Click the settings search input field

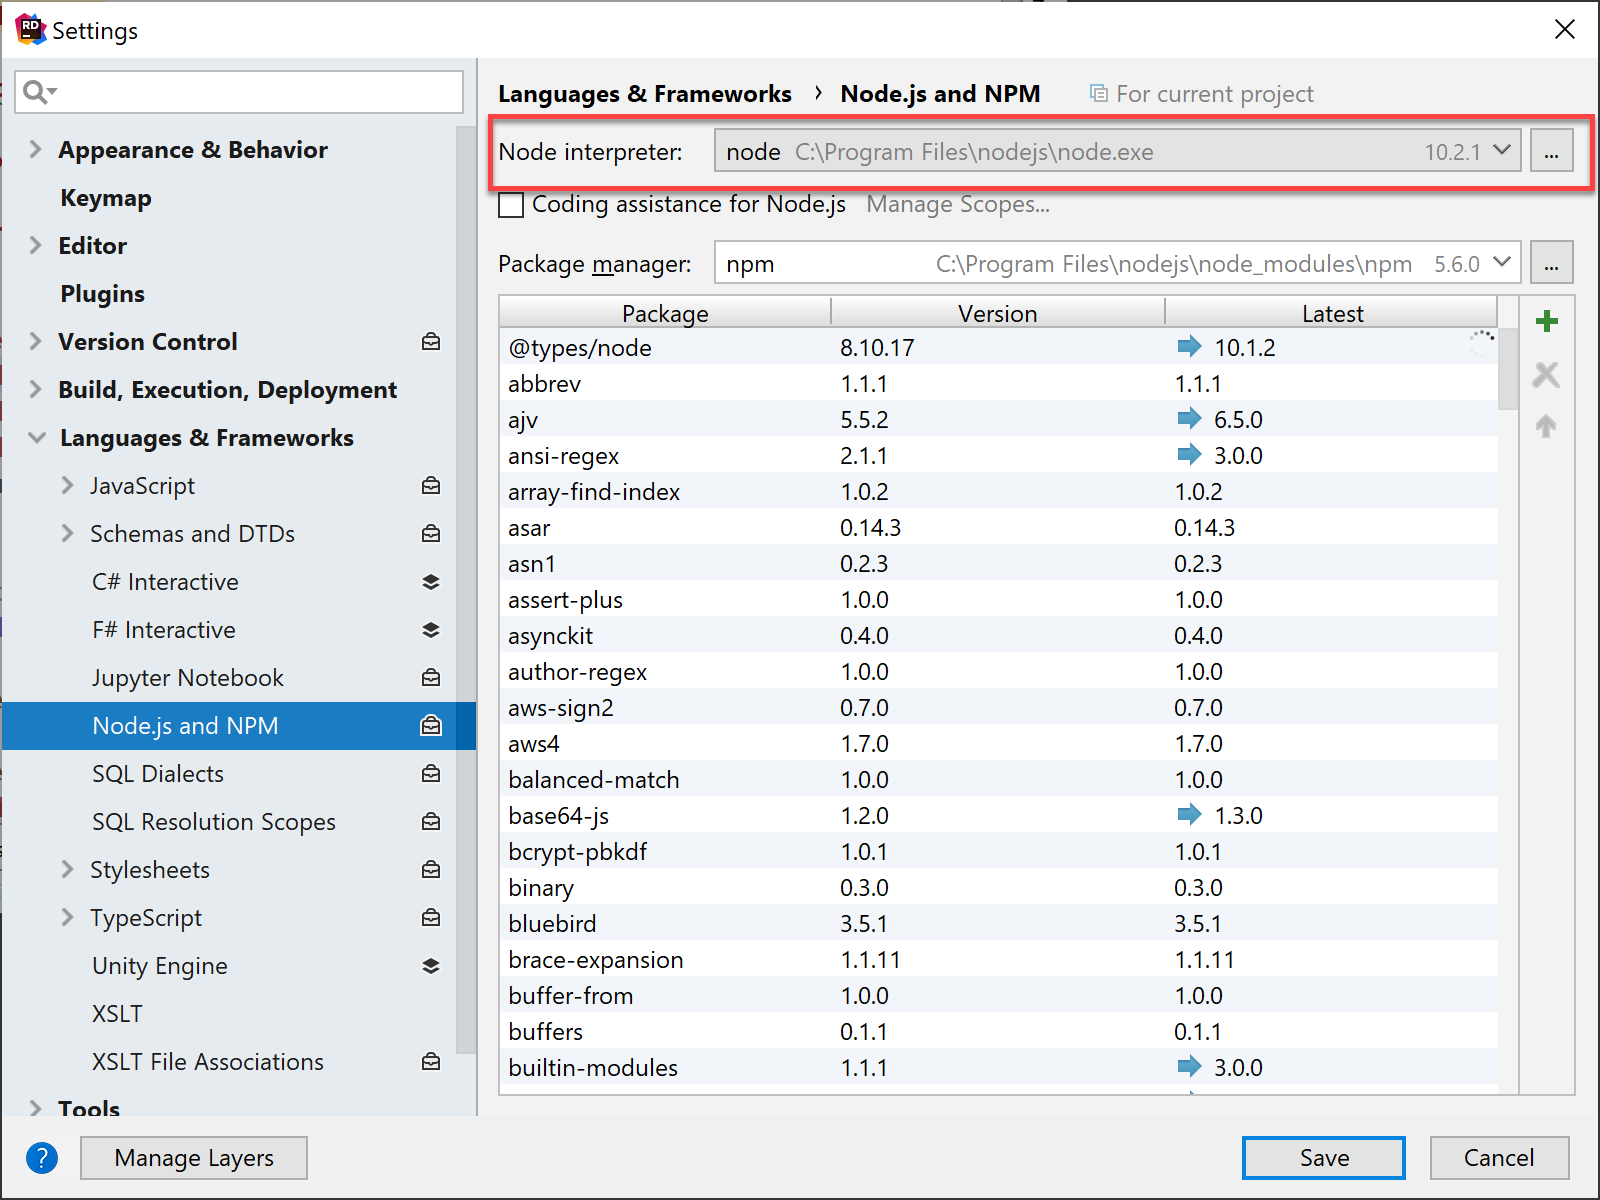pos(240,92)
